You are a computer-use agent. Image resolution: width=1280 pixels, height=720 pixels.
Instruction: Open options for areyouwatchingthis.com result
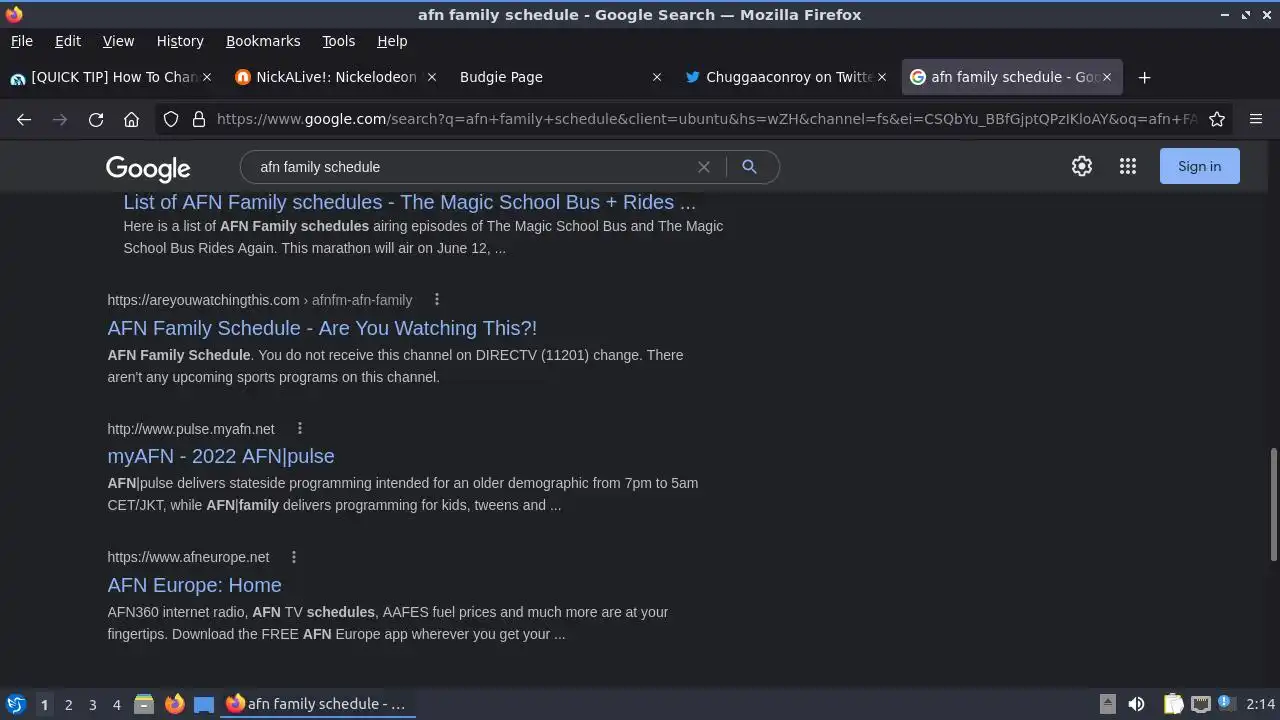(x=437, y=300)
